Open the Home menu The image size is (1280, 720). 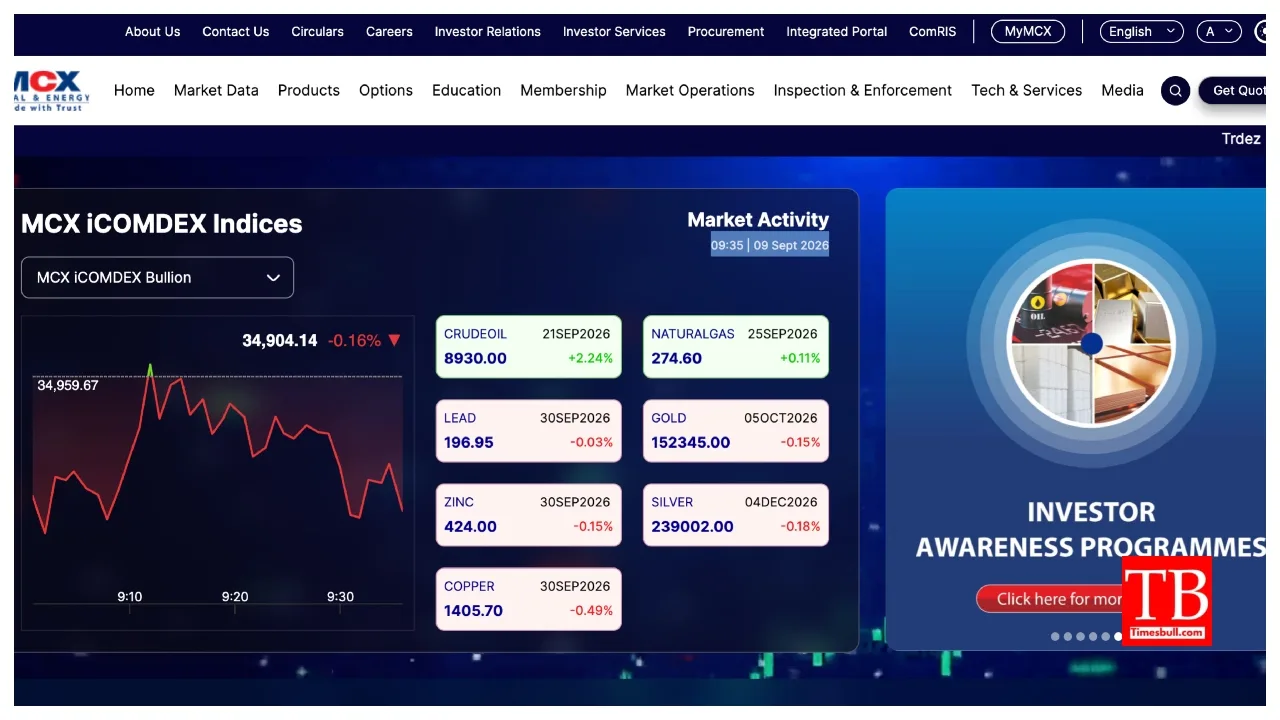tap(134, 90)
